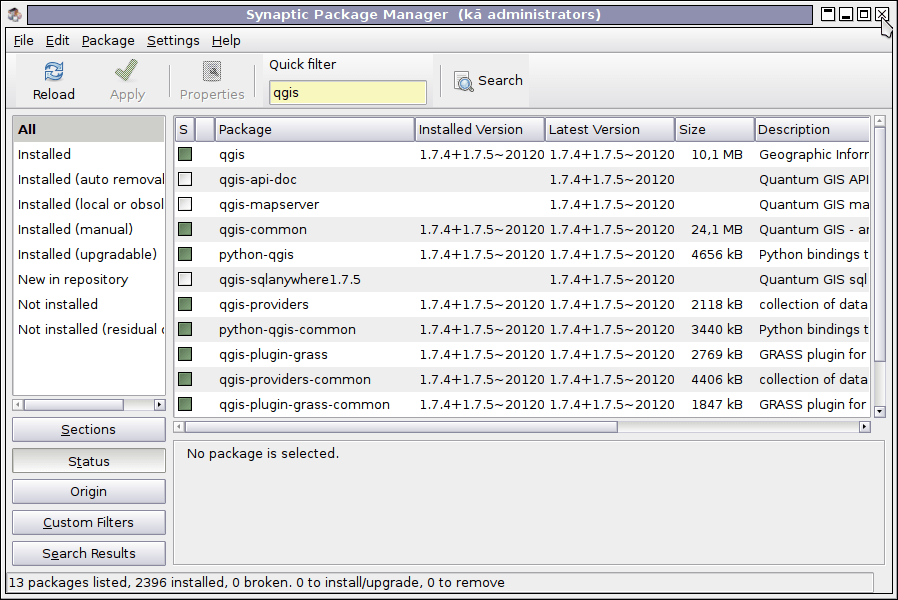Click the Search magnifier icon
The image size is (898, 600).
click(463, 81)
